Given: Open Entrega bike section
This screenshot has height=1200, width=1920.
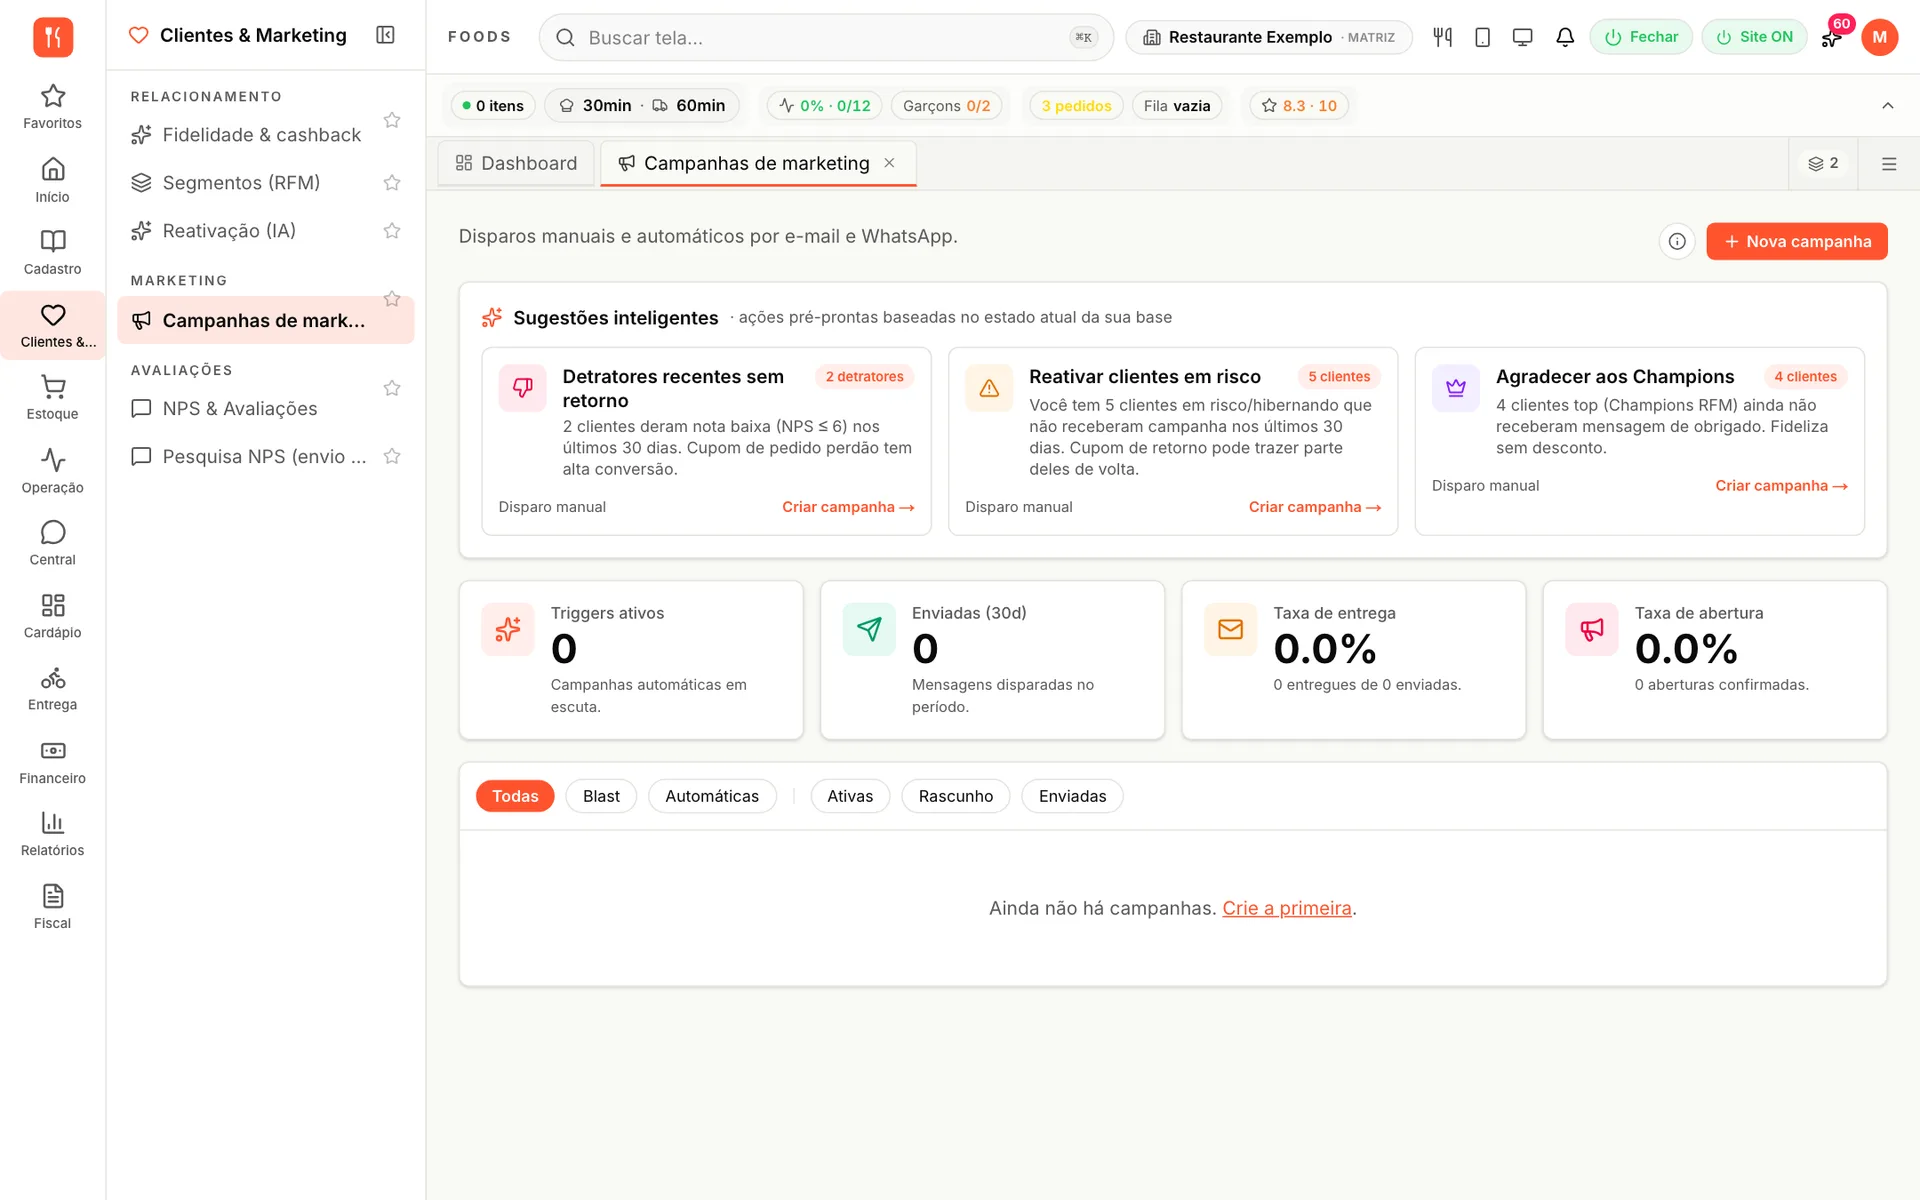Looking at the screenshot, I should (x=52, y=689).
